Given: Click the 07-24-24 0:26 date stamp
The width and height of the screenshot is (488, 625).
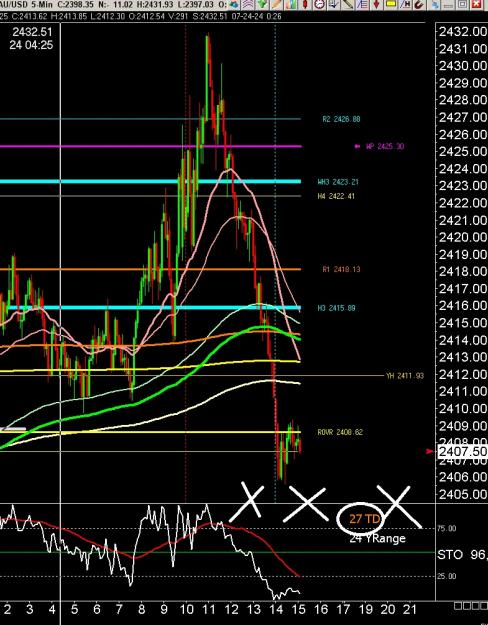Looking at the screenshot, I should pyautogui.click(x=255, y=16).
